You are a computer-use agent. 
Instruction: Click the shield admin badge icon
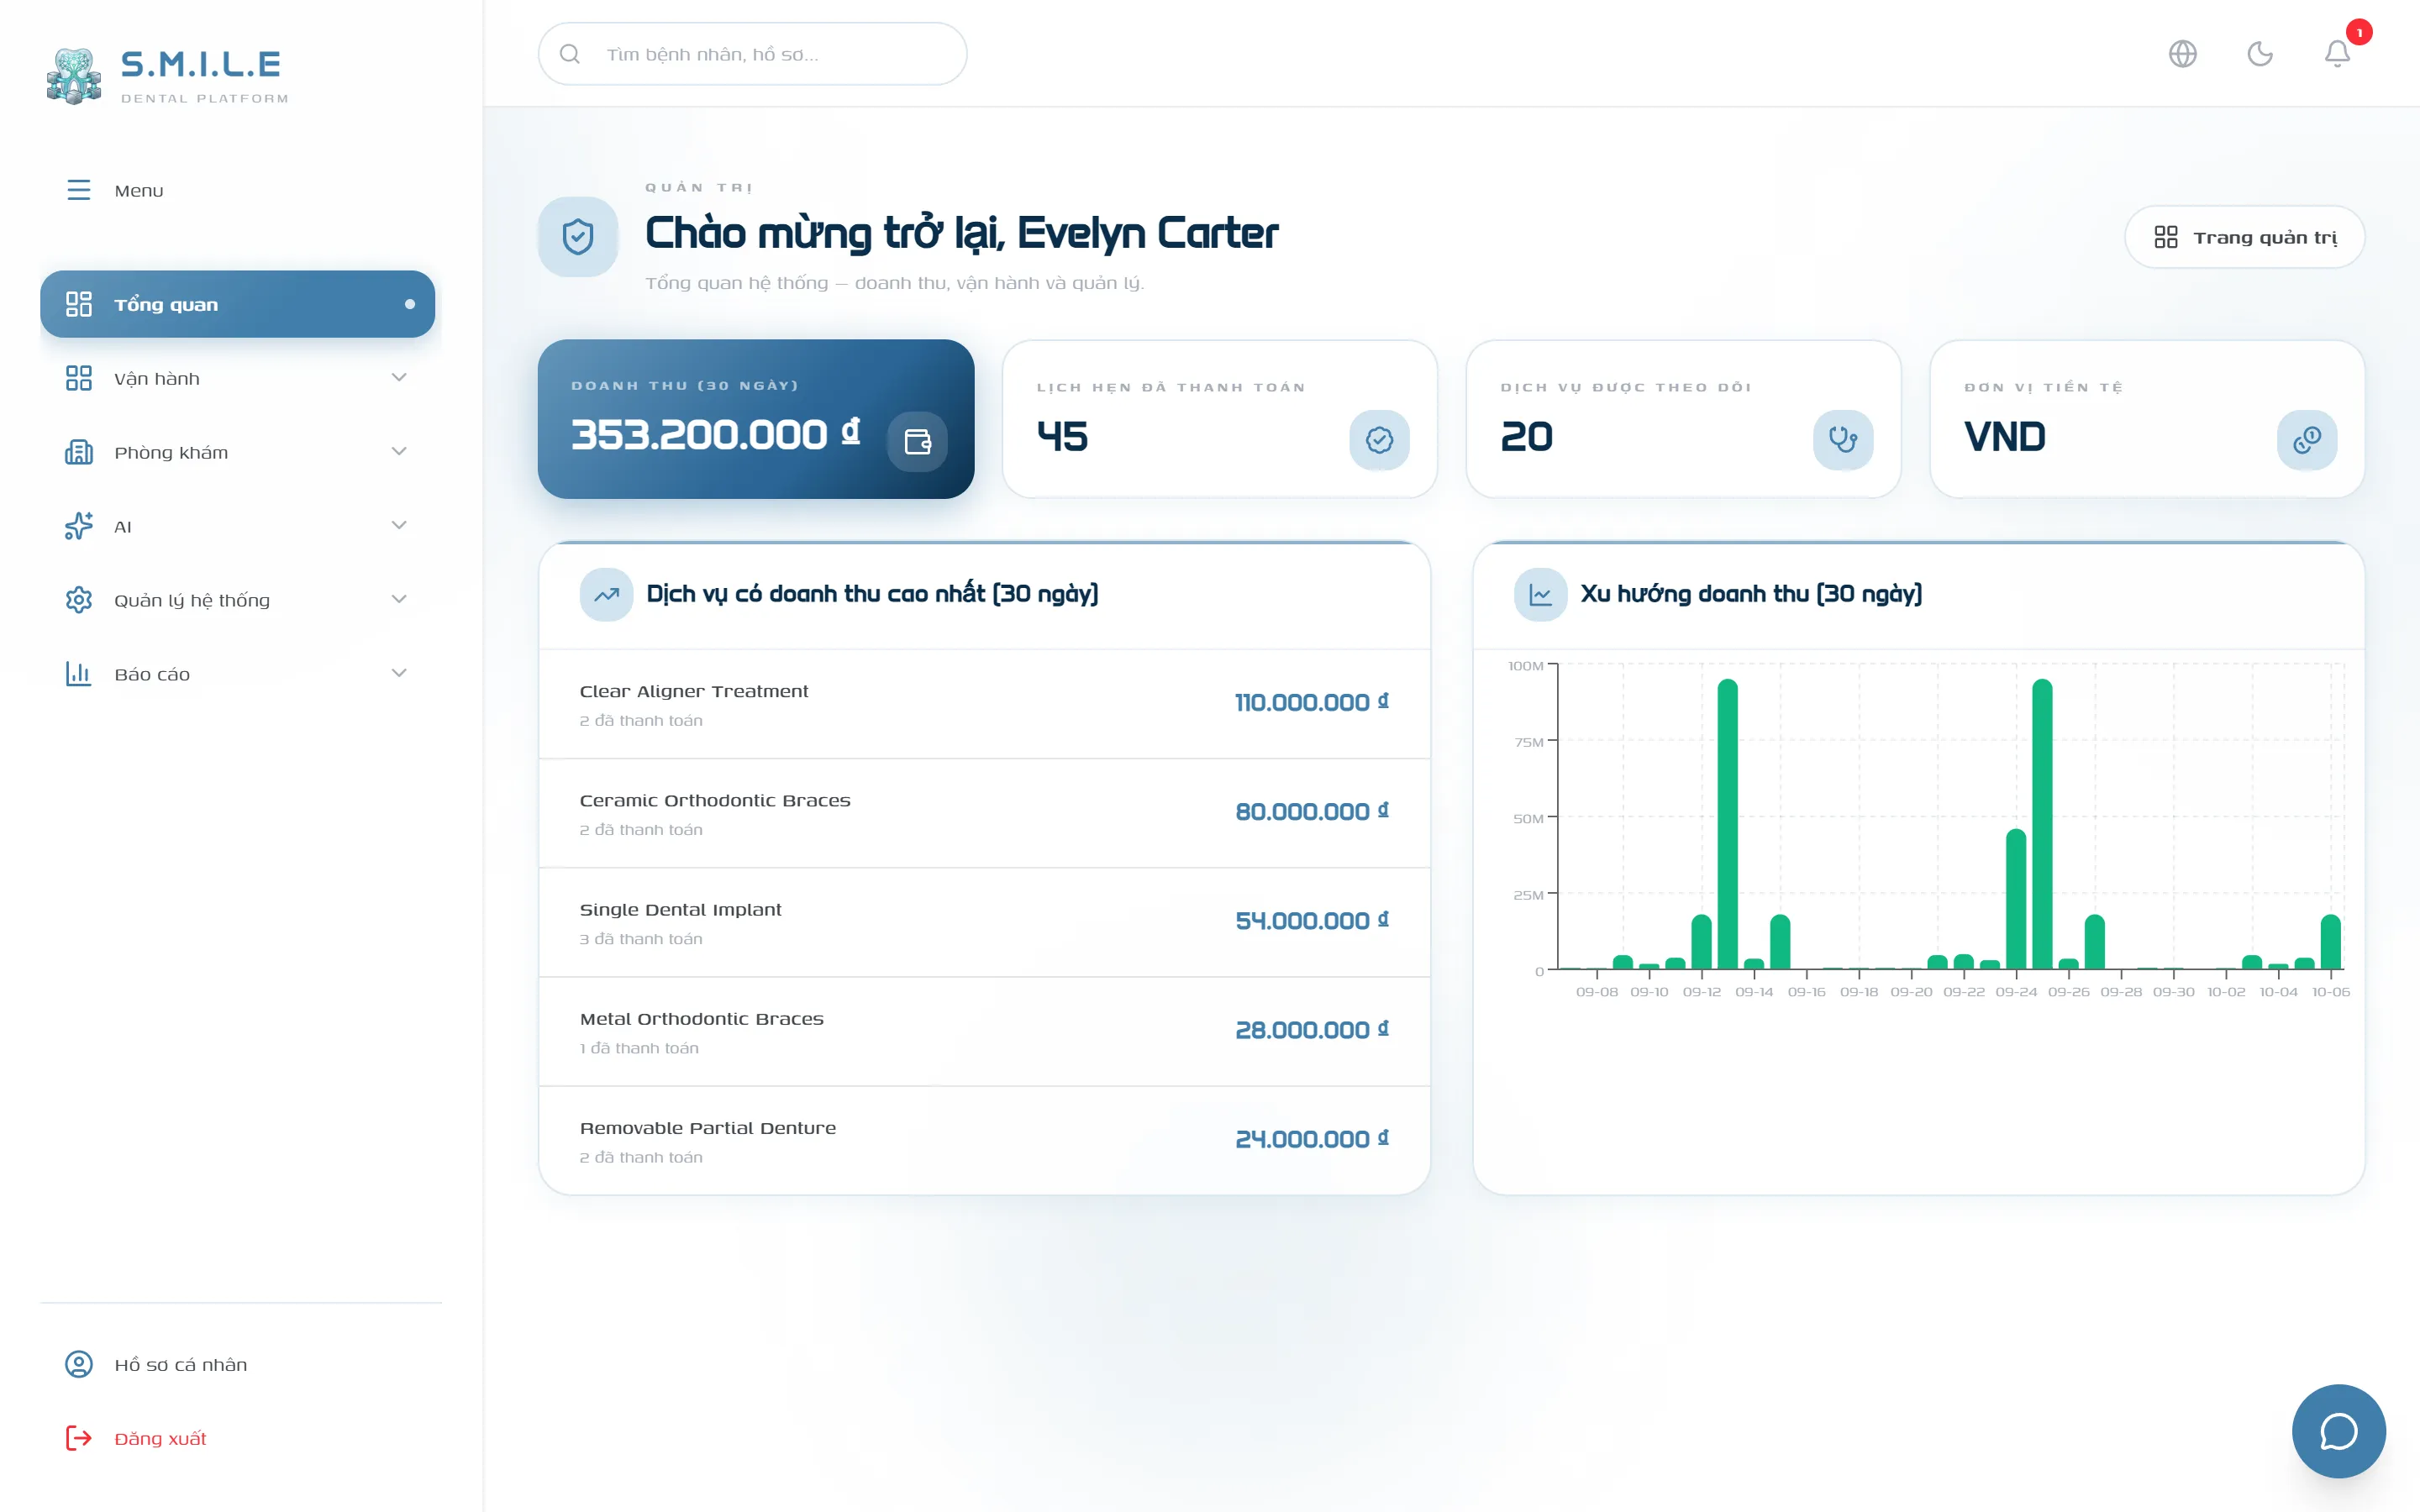pos(578,237)
